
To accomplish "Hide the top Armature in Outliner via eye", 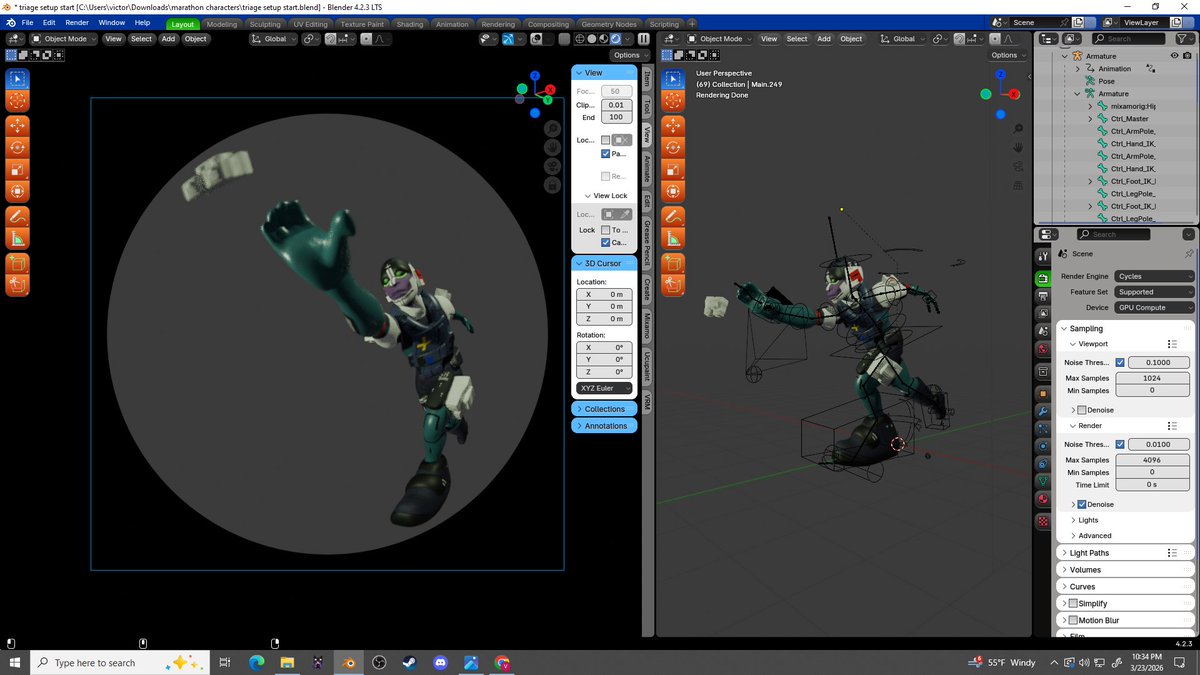I will tap(1173, 56).
